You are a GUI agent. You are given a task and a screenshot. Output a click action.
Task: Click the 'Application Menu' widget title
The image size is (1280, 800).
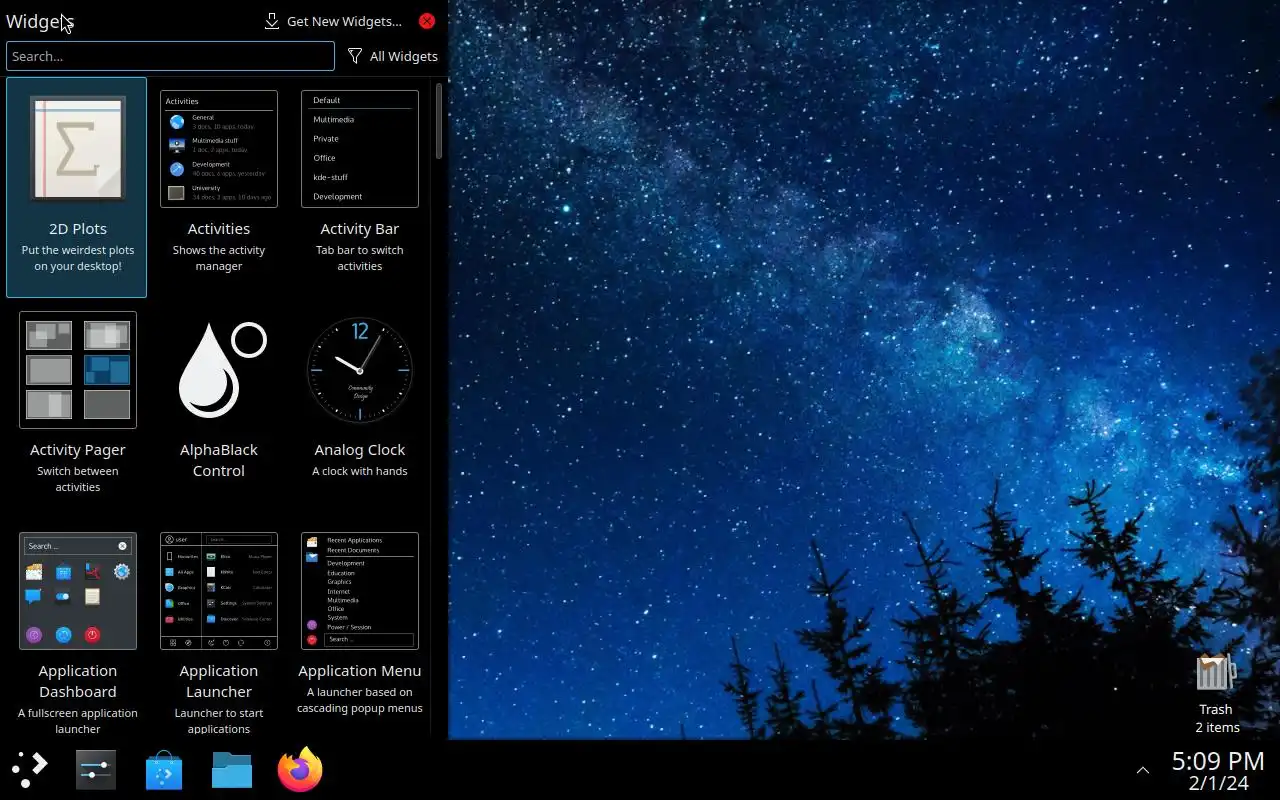[x=360, y=671]
